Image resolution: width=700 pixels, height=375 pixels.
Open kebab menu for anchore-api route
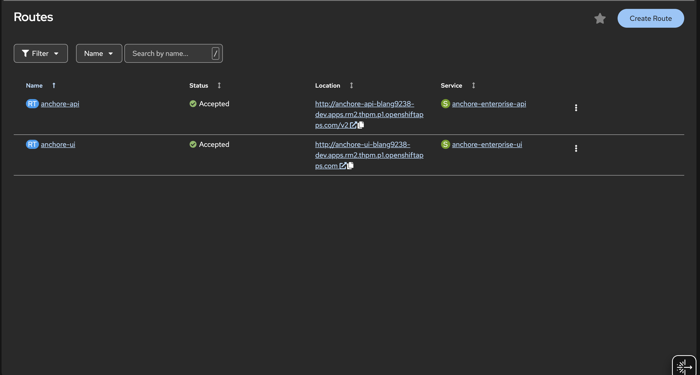(576, 108)
